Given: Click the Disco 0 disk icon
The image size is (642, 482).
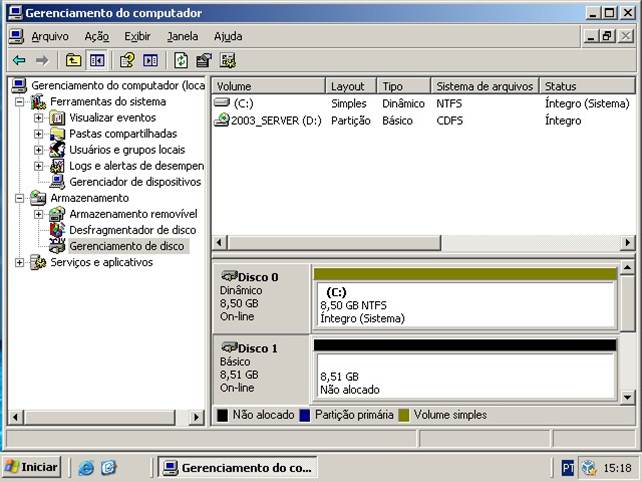Looking at the screenshot, I should pos(229,276).
